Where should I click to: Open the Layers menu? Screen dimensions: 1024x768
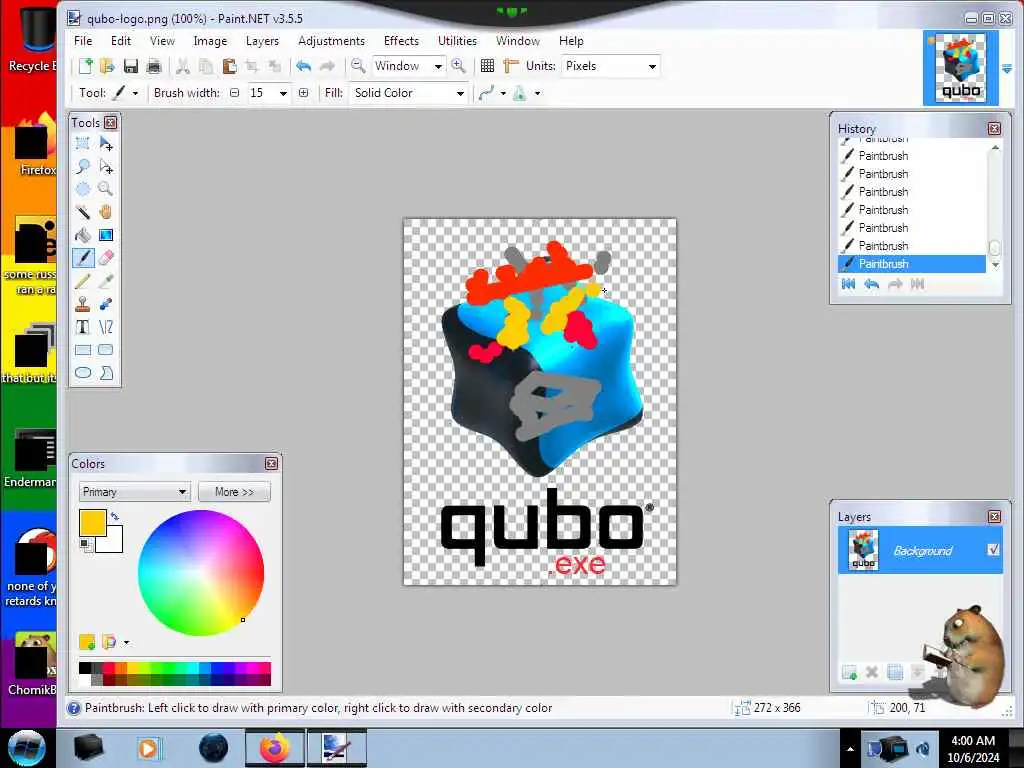(262, 40)
